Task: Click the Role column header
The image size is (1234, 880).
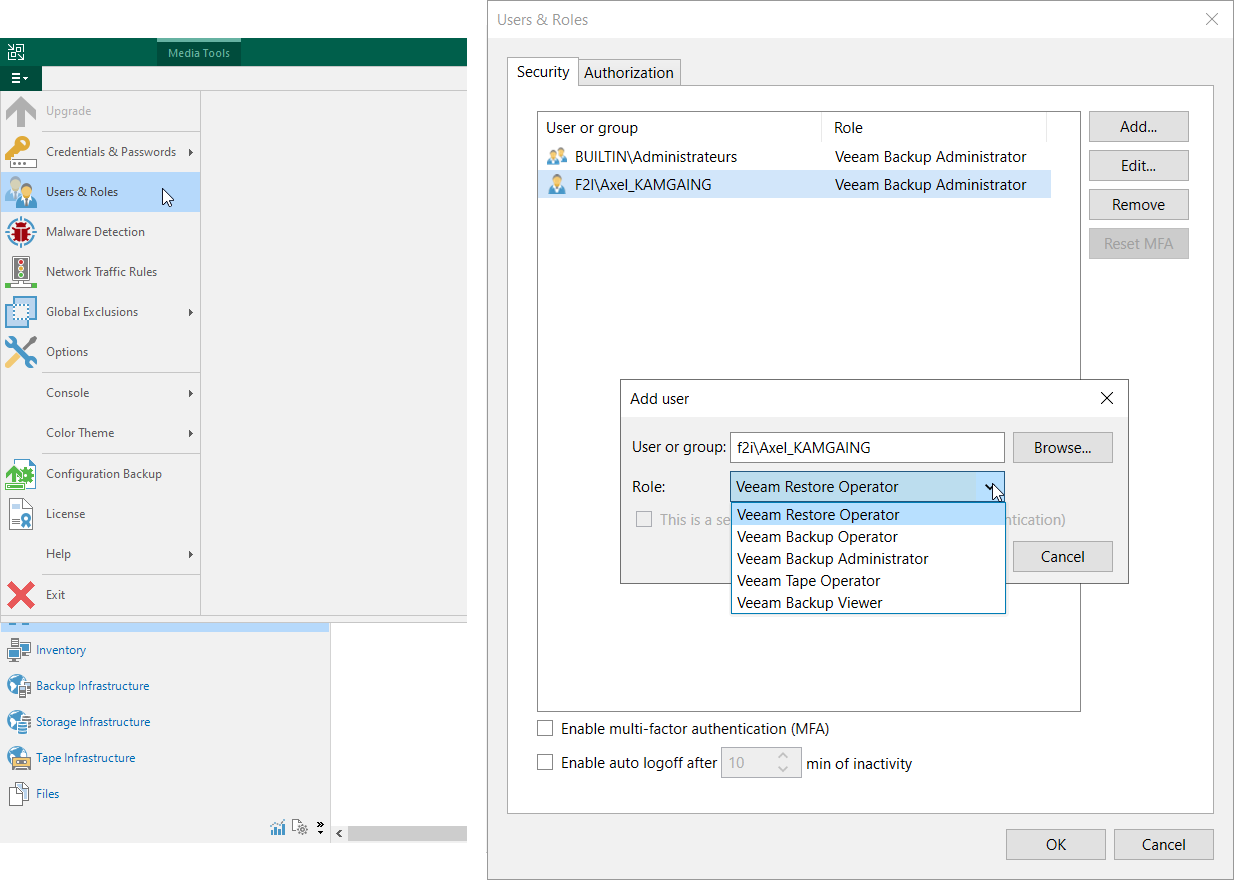Action: pos(934,128)
